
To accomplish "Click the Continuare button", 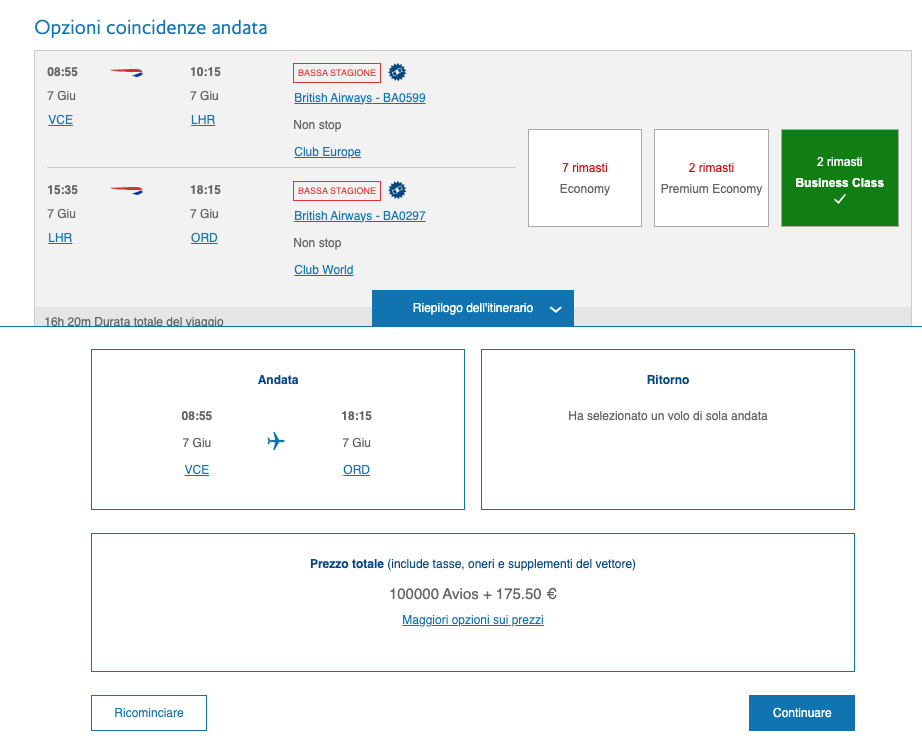I will click(x=801, y=713).
